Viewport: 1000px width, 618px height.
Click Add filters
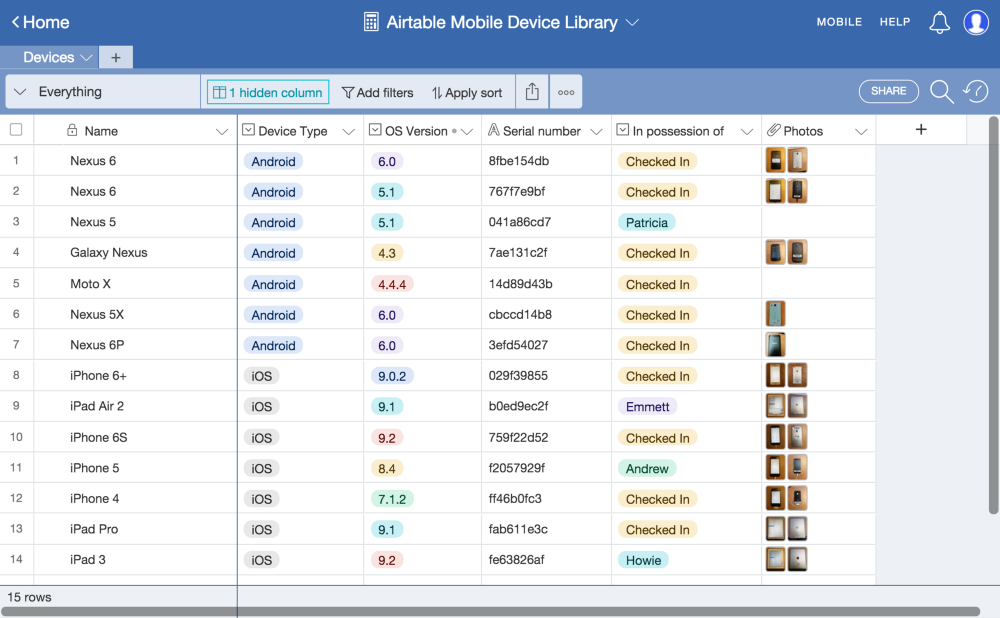378,92
